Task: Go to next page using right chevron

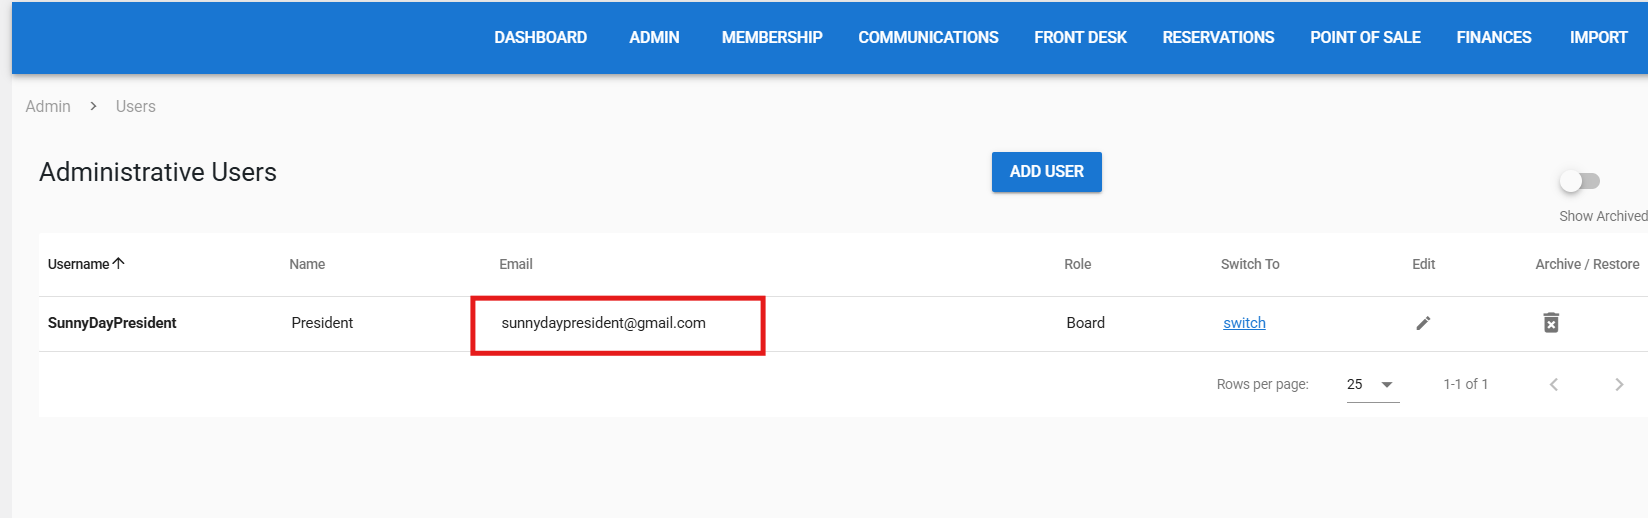Action: coord(1619,385)
